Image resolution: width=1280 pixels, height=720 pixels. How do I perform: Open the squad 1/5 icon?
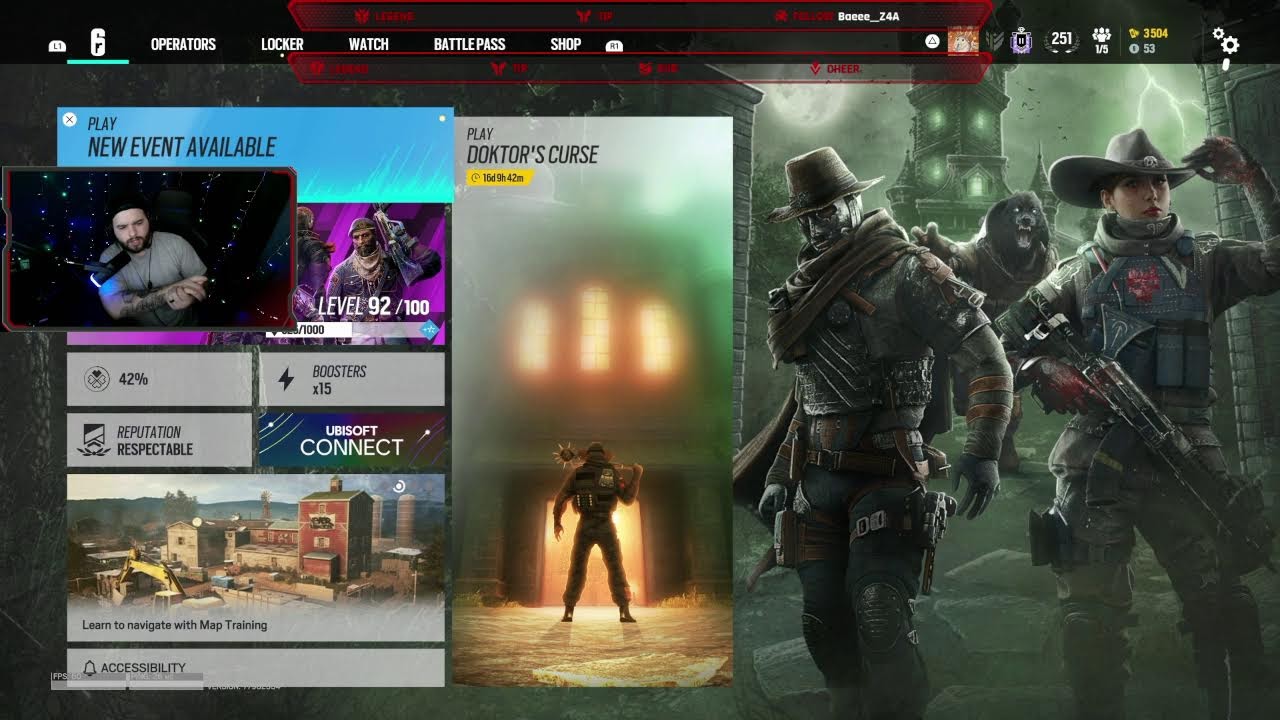pos(1101,40)
